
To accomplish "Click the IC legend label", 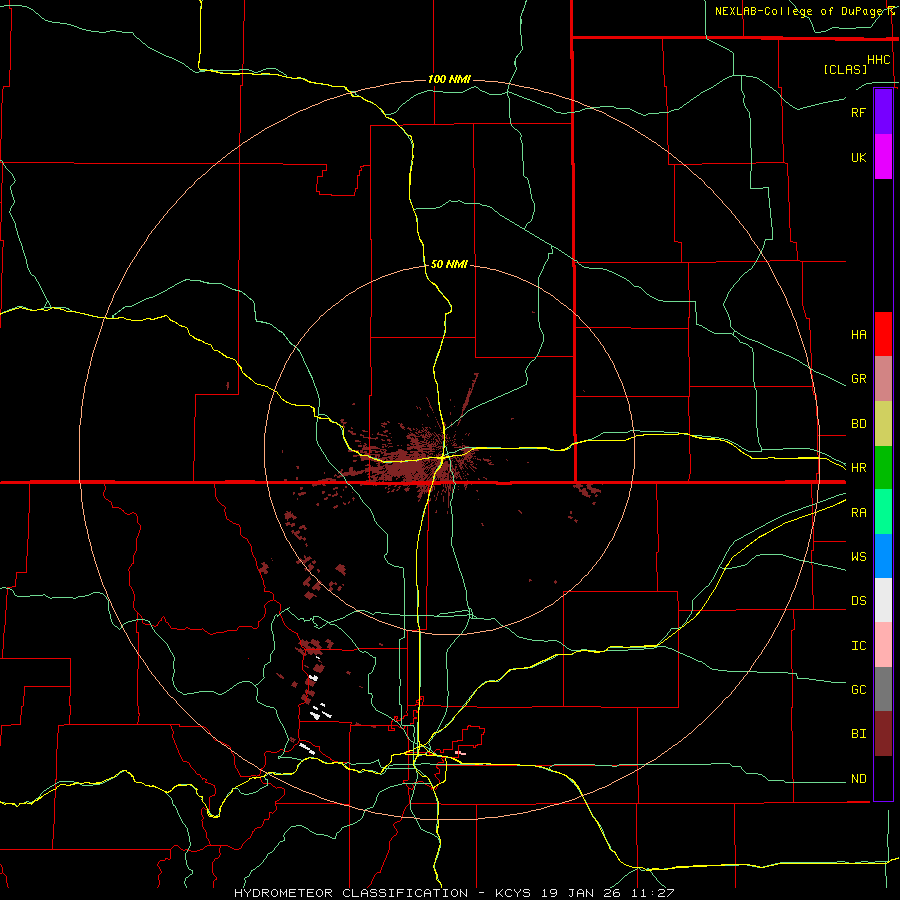I will tap(858, 646).
